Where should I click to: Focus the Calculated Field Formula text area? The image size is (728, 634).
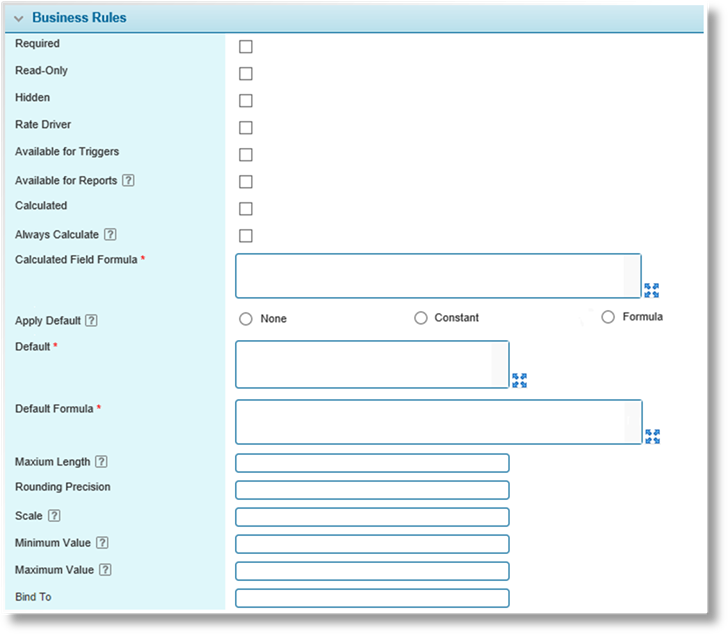tap(438, 276)
